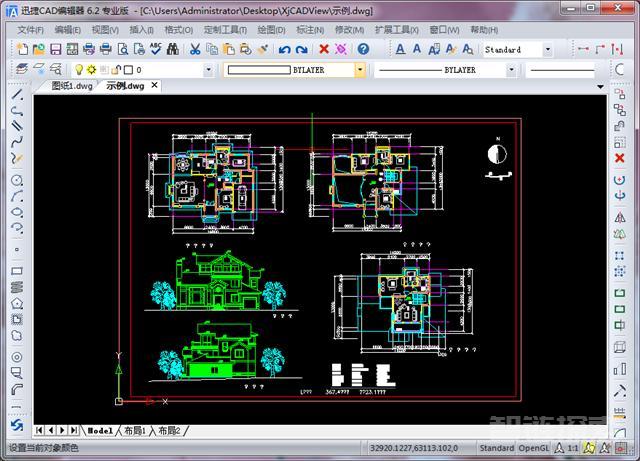
Task: Open Find with the binoculars icon
Action: point(173,49)
